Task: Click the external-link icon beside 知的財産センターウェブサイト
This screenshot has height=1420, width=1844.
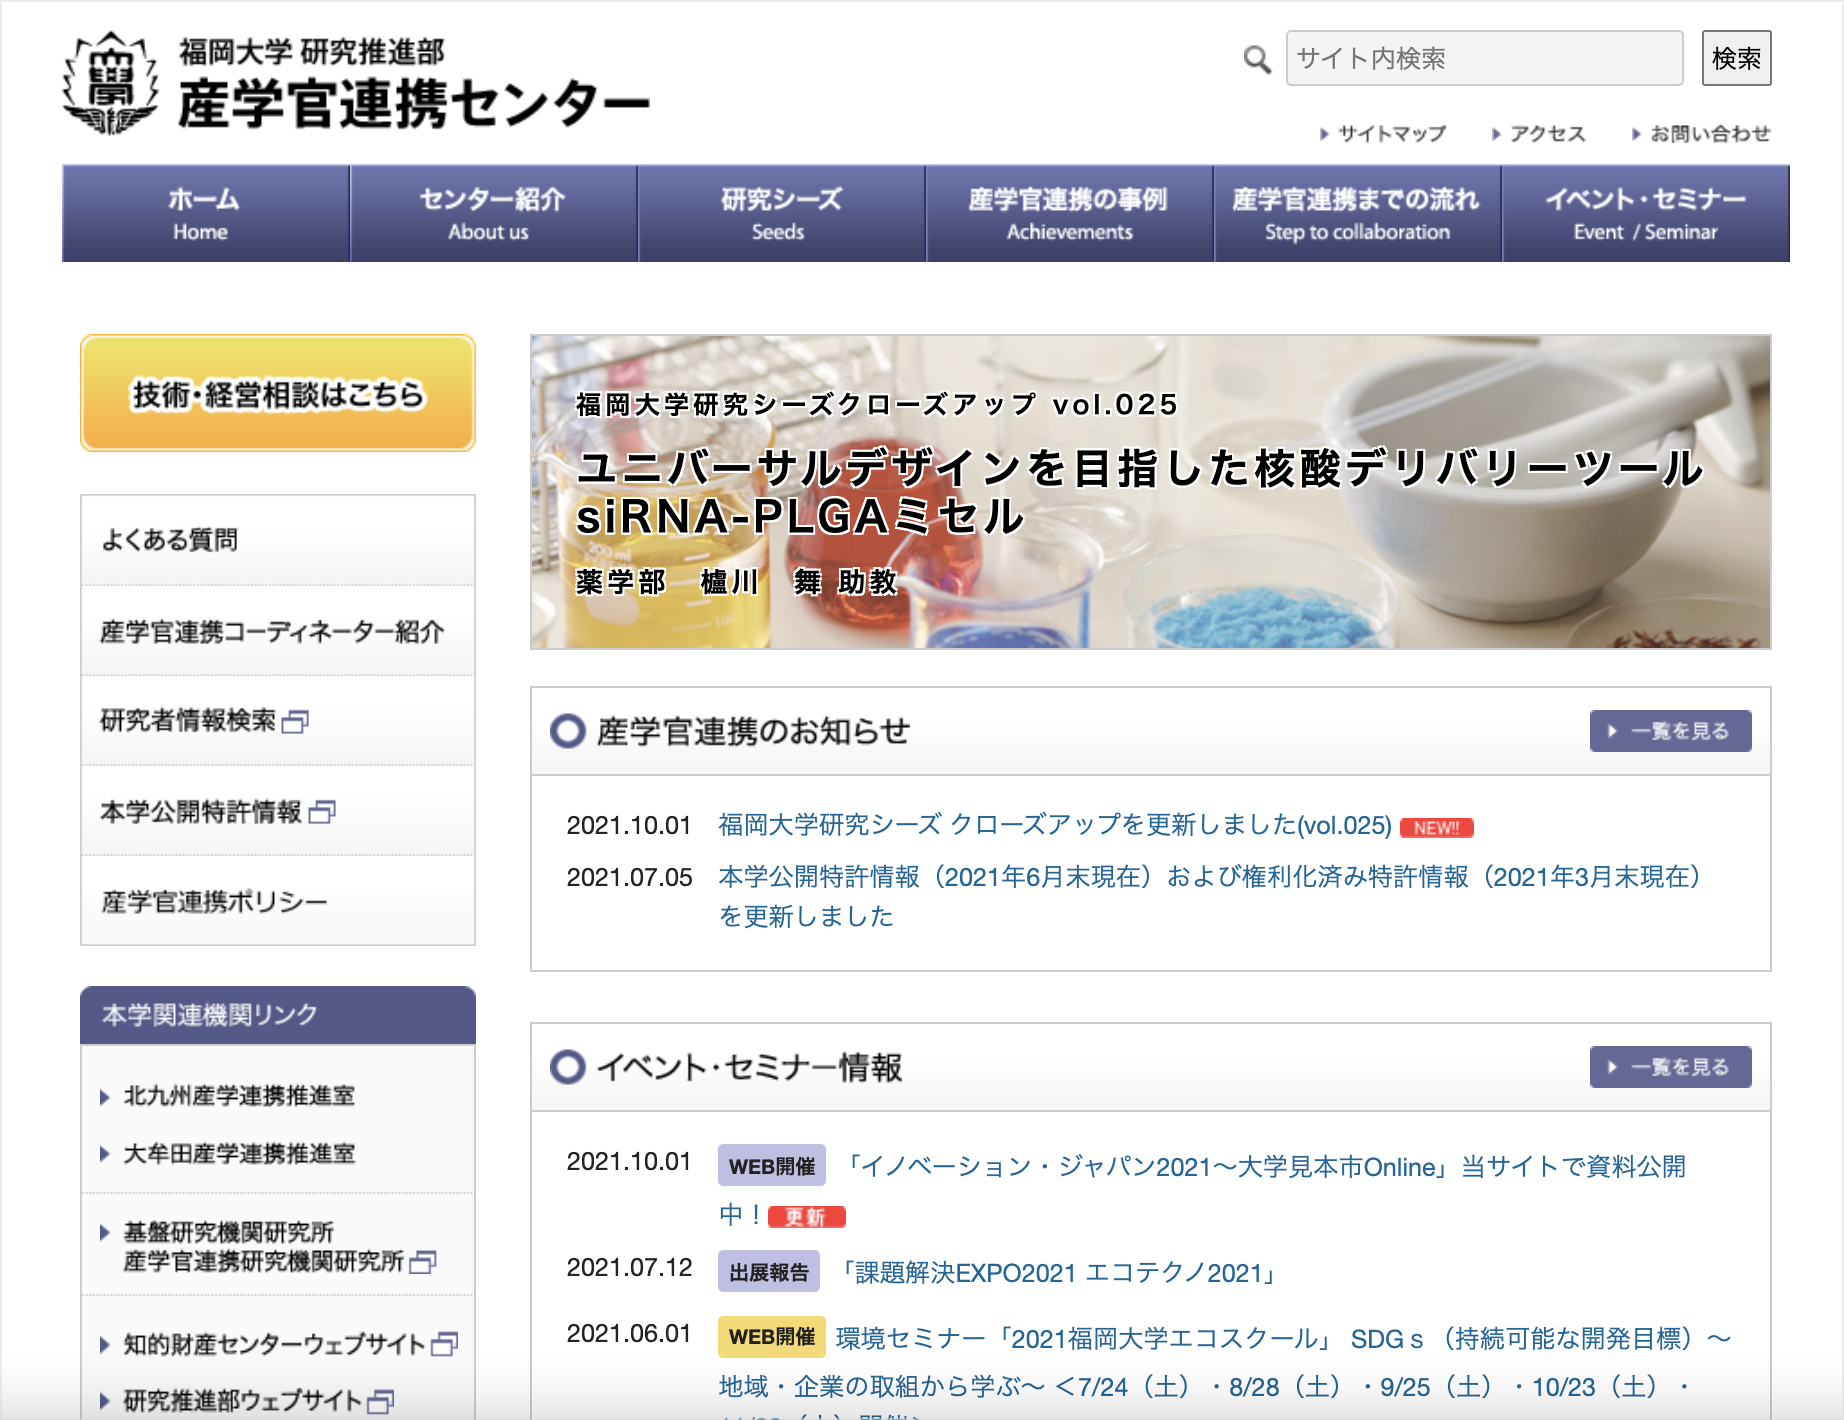Action: pos(445,1344)
